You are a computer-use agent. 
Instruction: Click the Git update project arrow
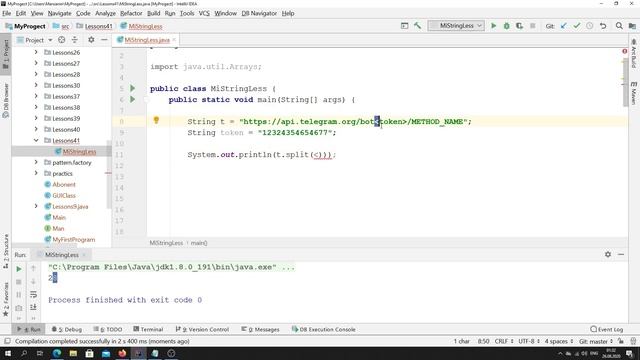coord(564,26)
